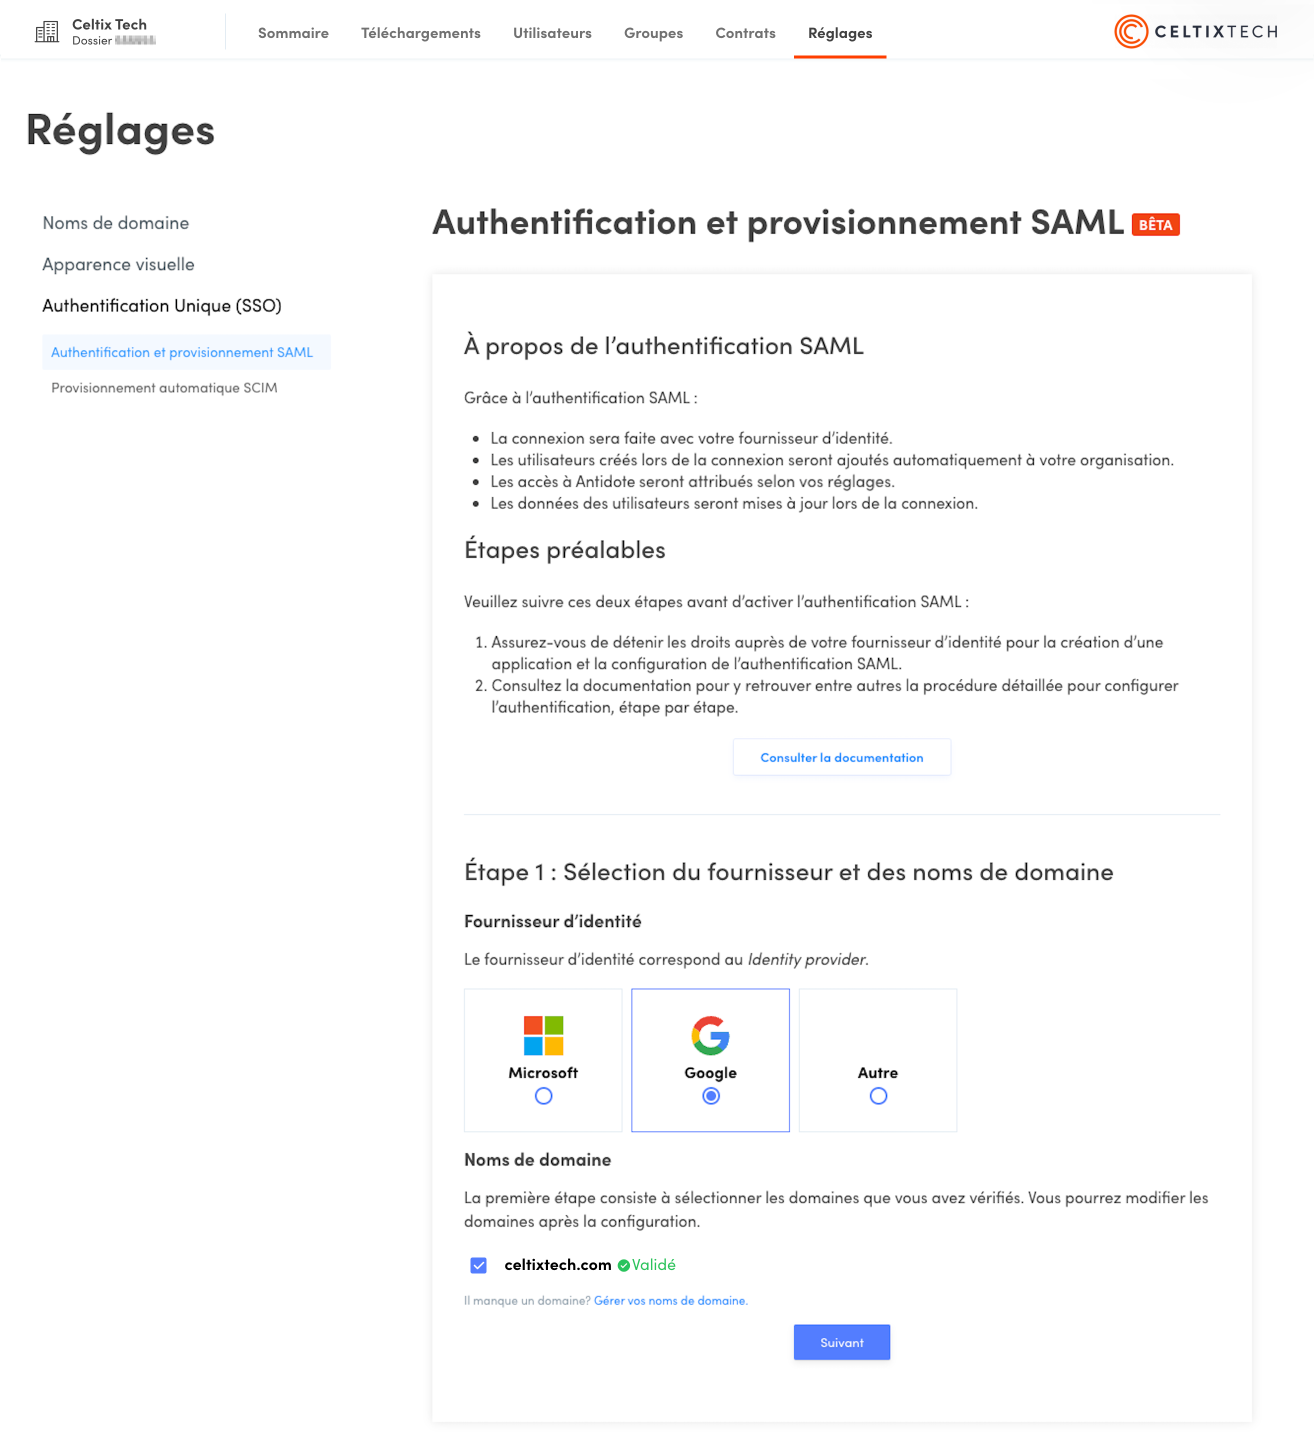
Task: Select Provisionnement automatique SCIM
Action: 164,388
